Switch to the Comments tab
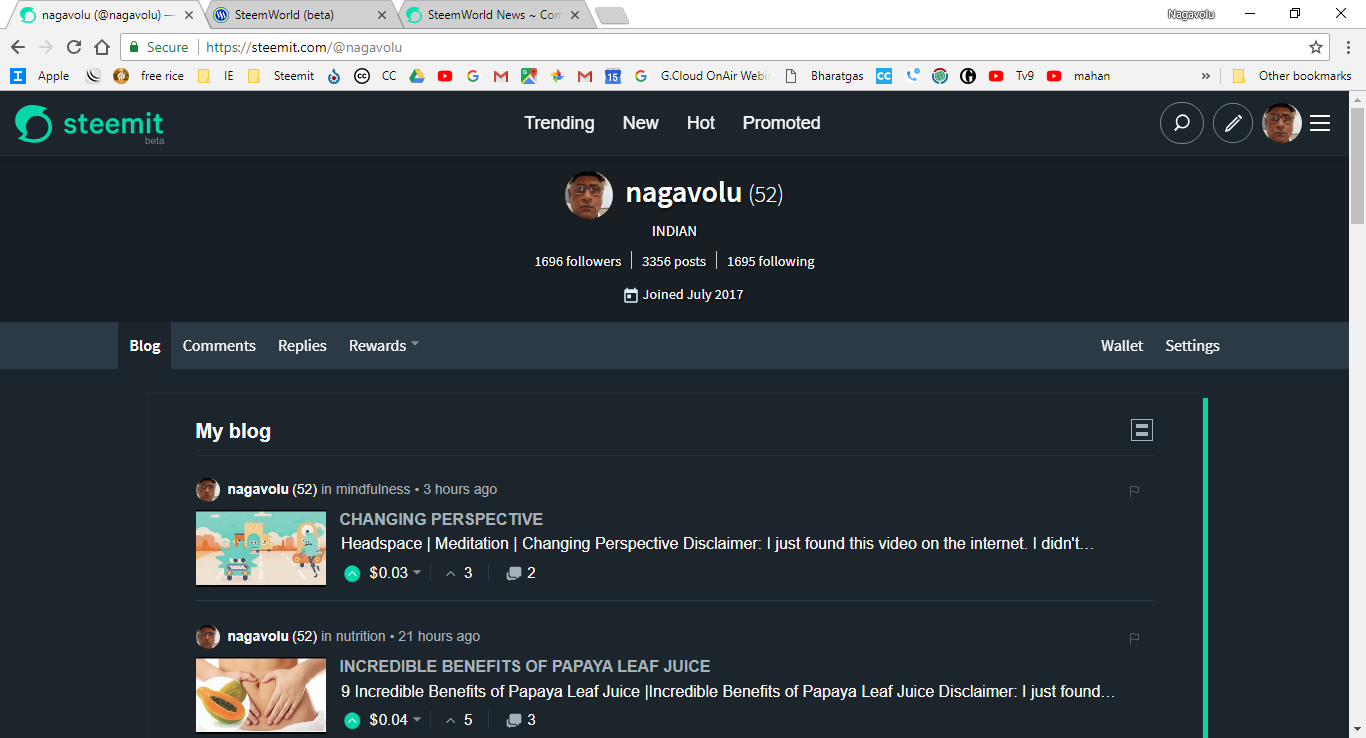This screenshot has width=1366, height=738. [x=219, y=346]
